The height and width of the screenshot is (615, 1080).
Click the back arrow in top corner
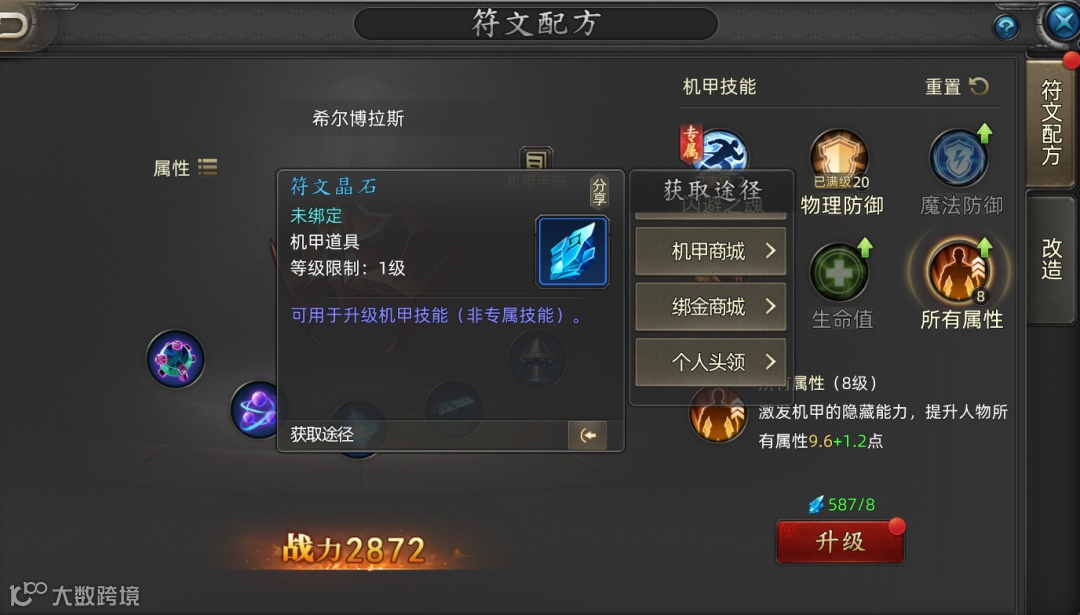pos(15,25)
